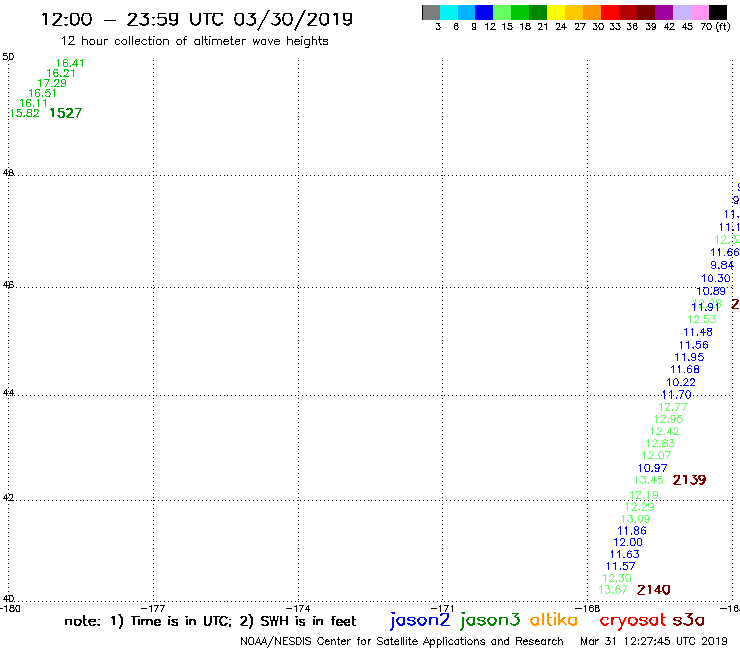Click the wave height value 12.53

[x=702, y=320]
